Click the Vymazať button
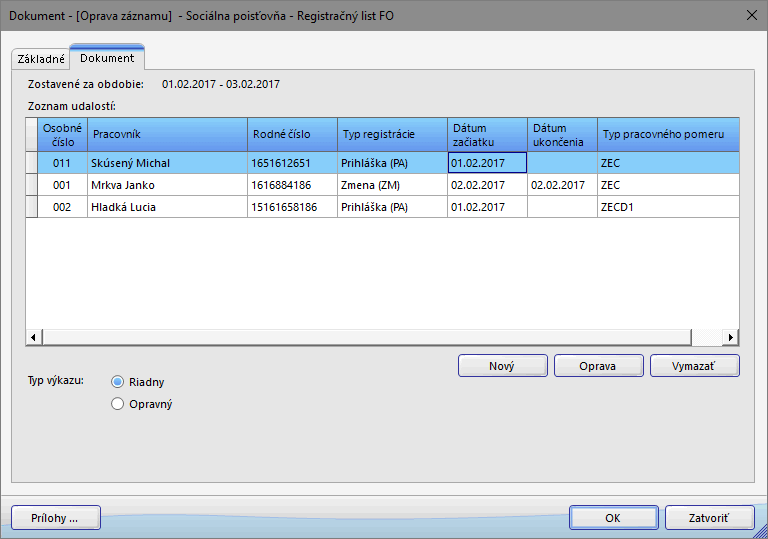Image resolution: width=768 pixels, height=539 pixels. coord(694,366)
